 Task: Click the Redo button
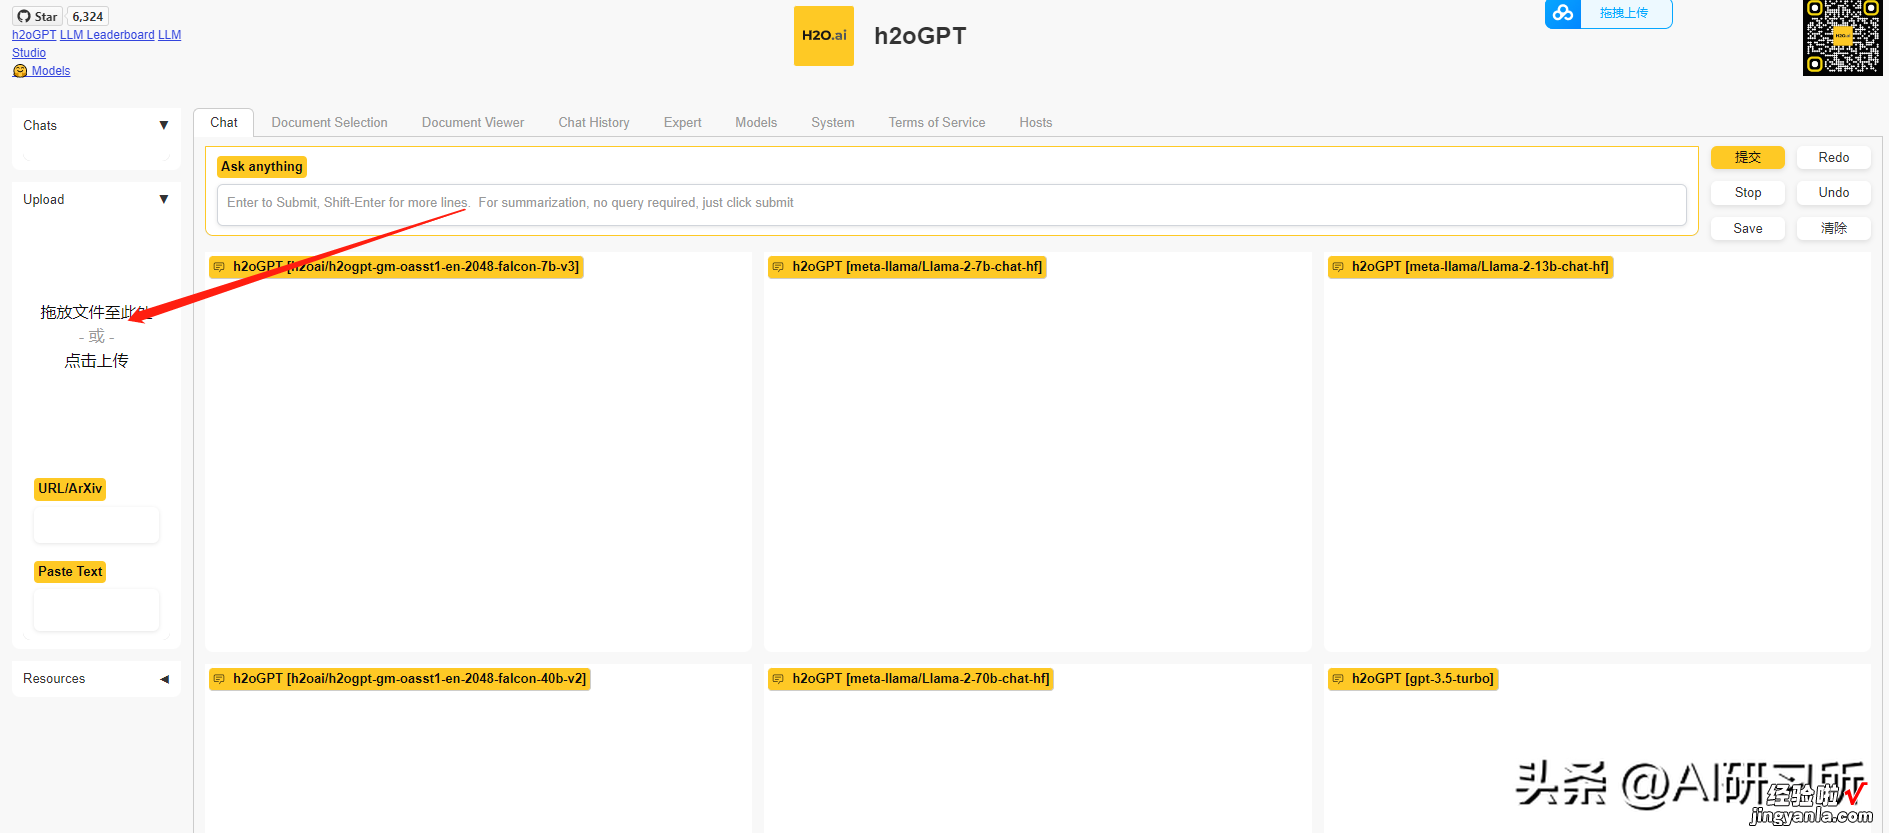(1834, 157)
